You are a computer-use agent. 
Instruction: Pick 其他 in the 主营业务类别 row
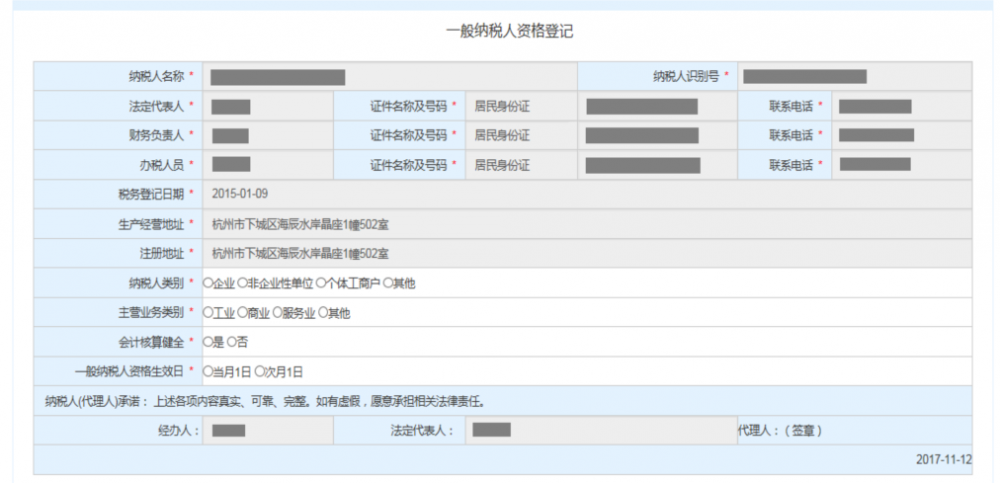tap(323, 313)
